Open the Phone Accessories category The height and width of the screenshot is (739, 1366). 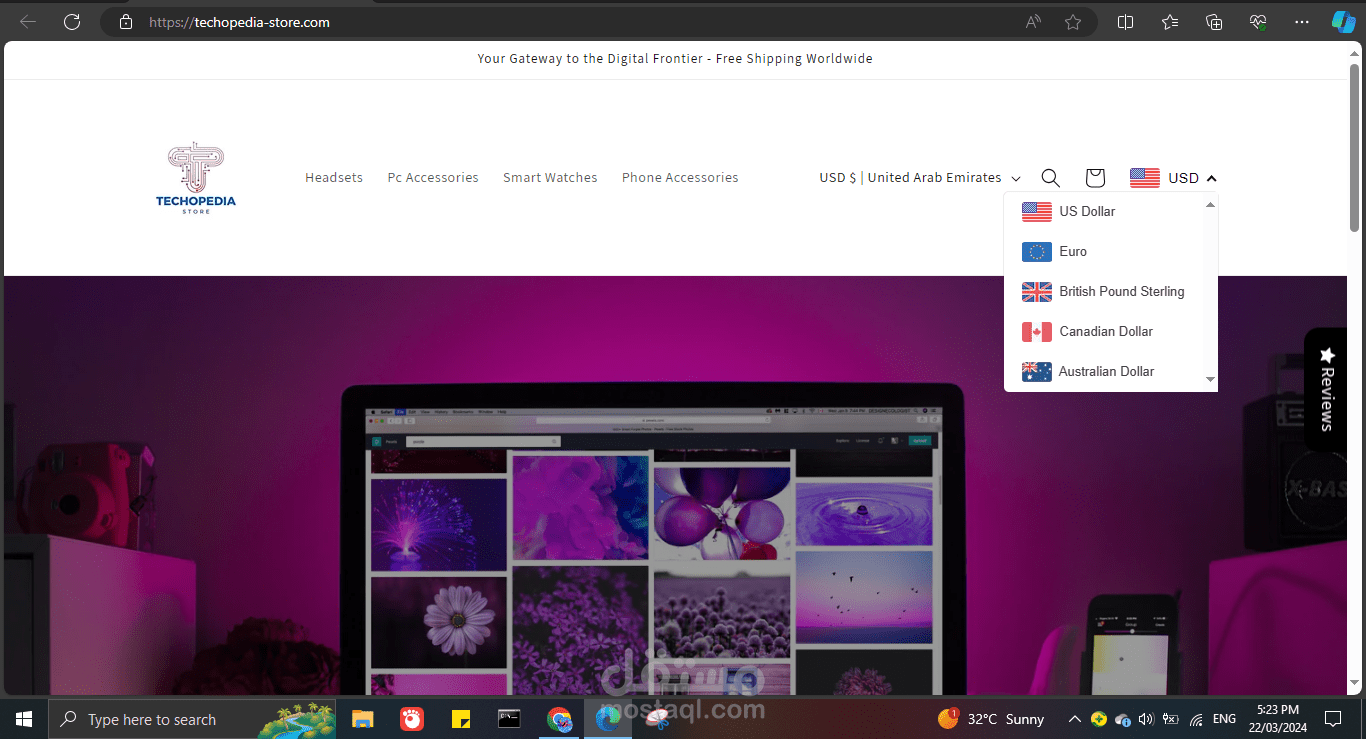tap(680, 178)
